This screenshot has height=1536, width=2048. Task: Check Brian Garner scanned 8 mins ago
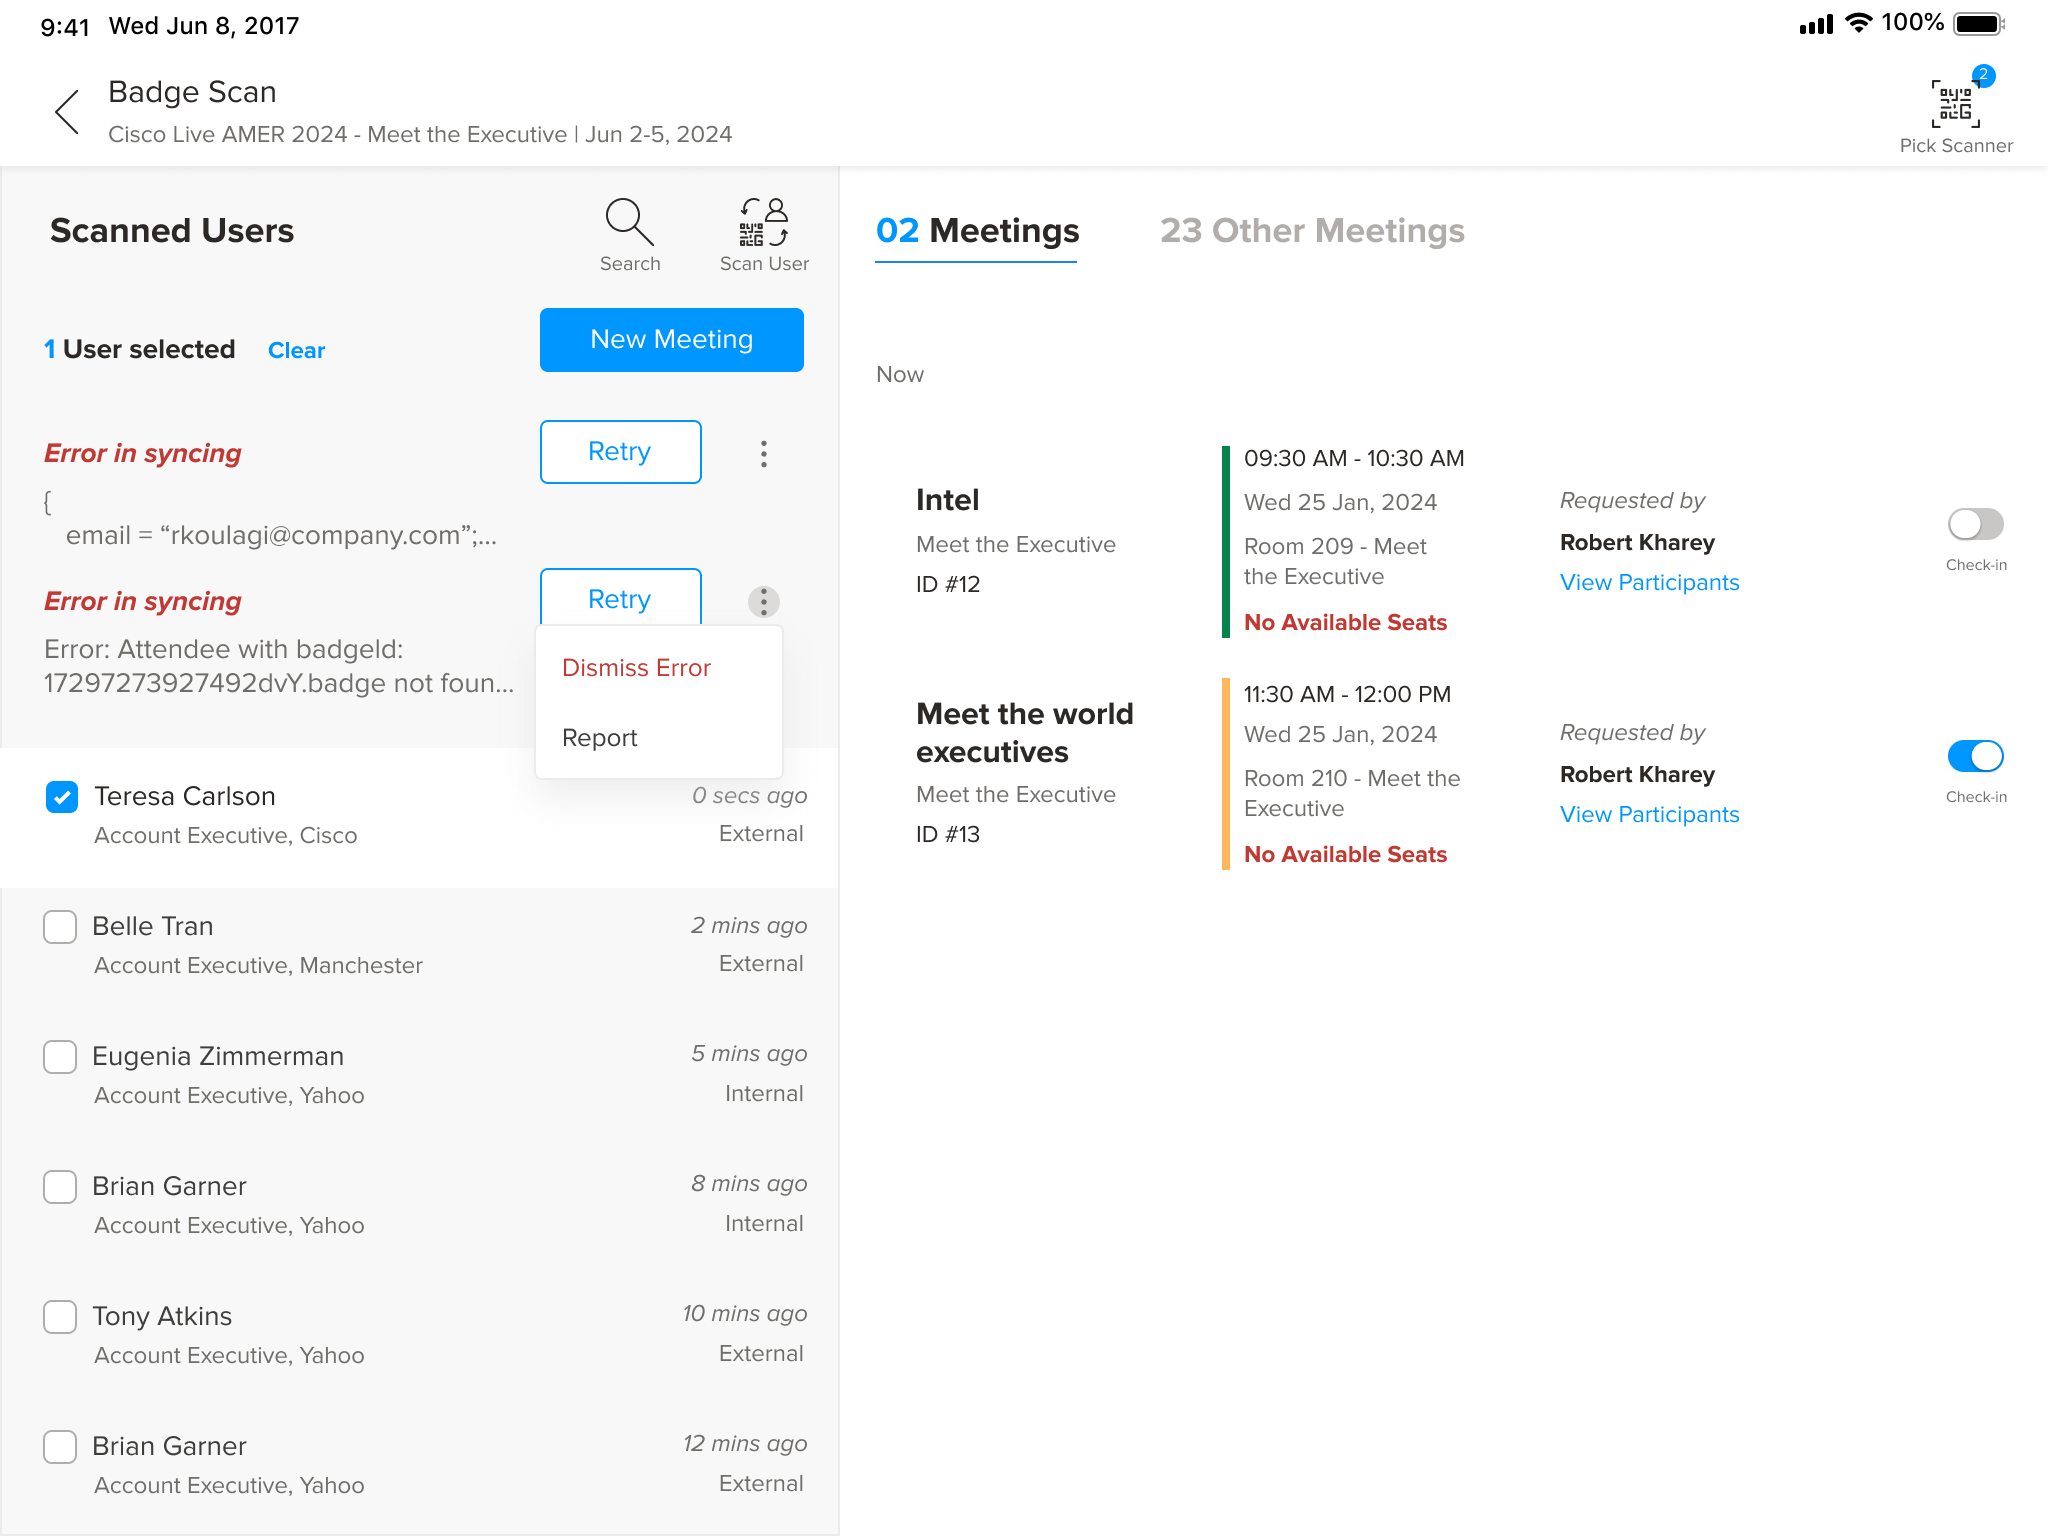[60, 1187]
